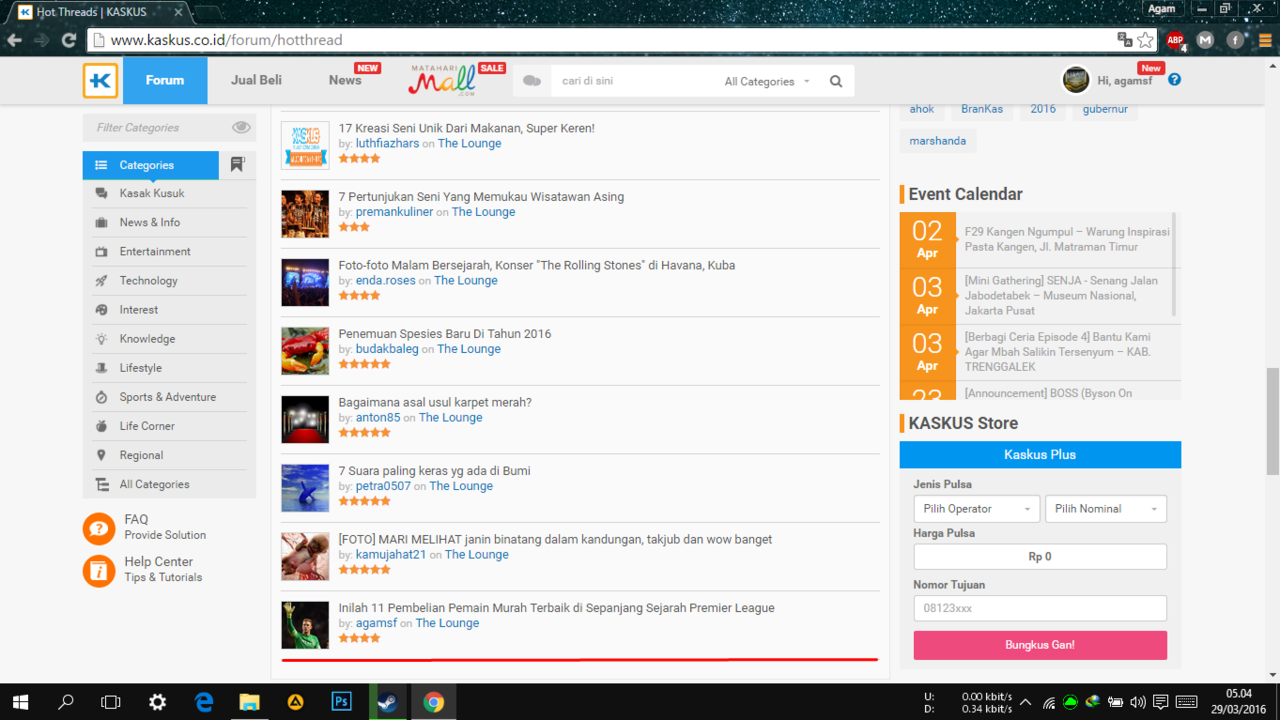
Task: Open the Kasak Kusuk category
Action: coord(152,193)
